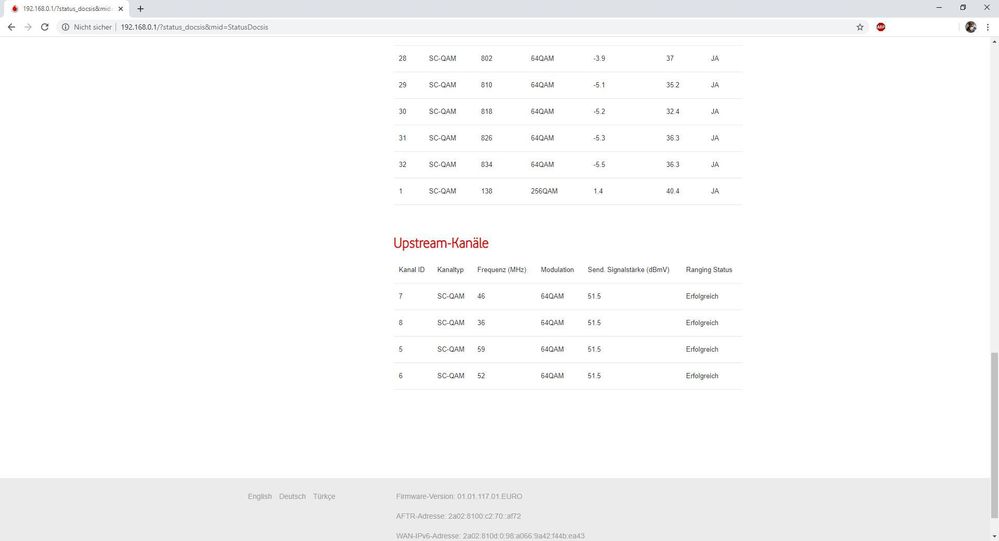Screen dimensions: 999x541
Task: Switch language to Türkçe
Action: tap(324, 496)
